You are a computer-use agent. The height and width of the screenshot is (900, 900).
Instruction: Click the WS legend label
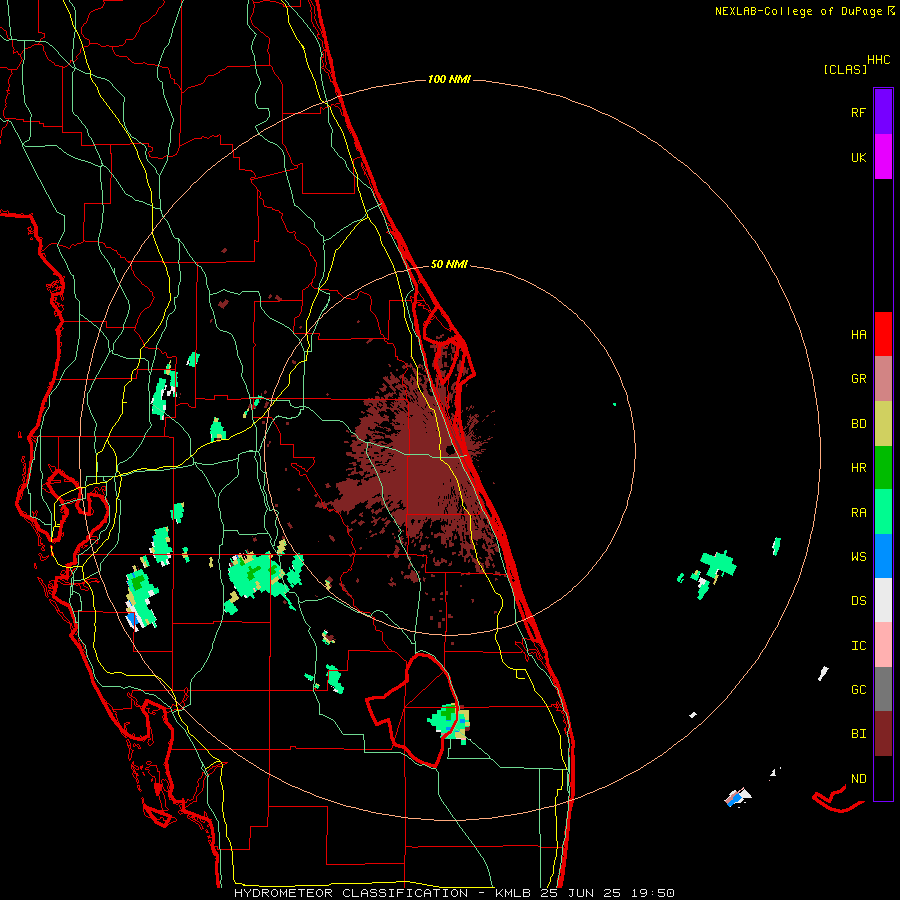point(858,557)
